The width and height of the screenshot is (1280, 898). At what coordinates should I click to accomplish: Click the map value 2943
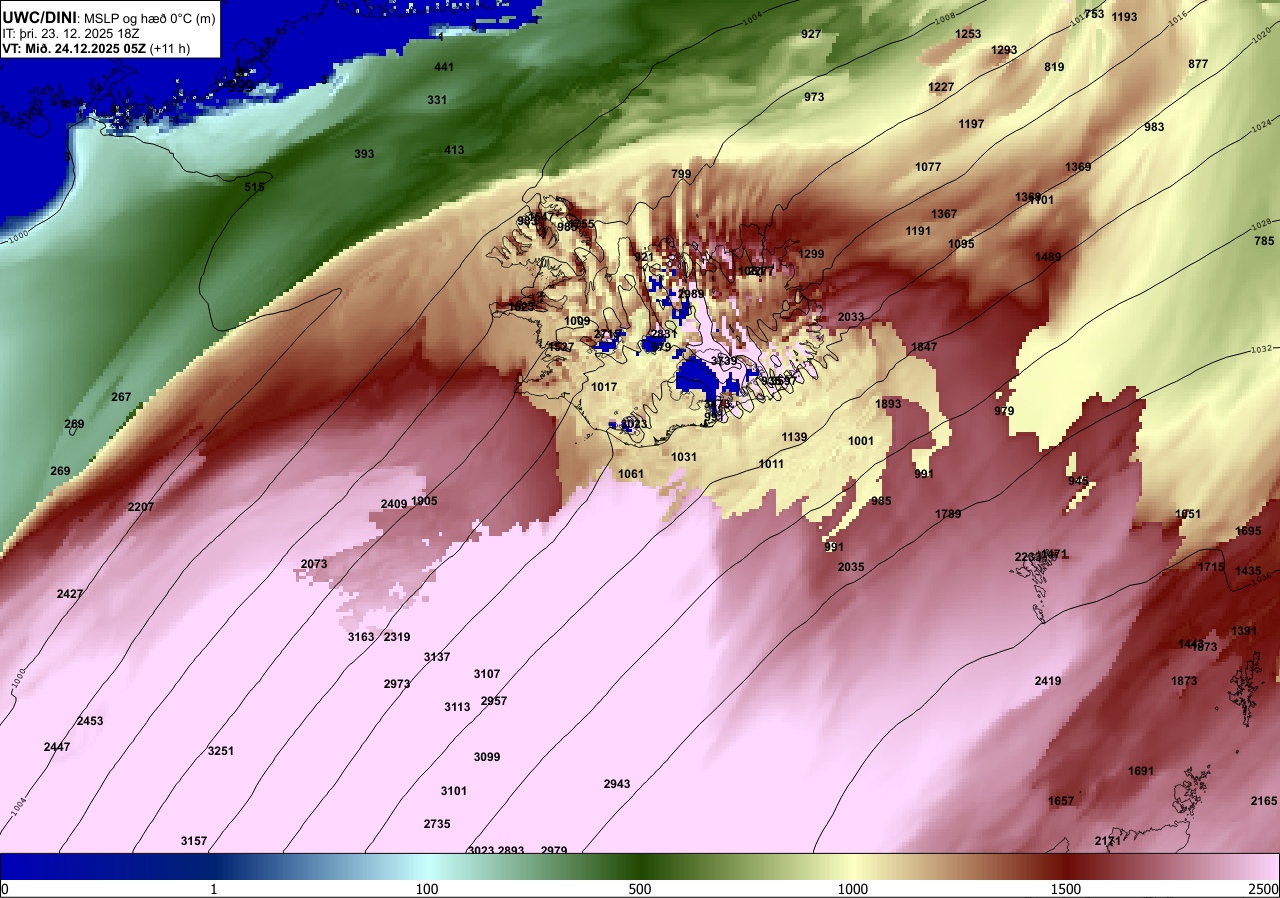pos(617,784)
